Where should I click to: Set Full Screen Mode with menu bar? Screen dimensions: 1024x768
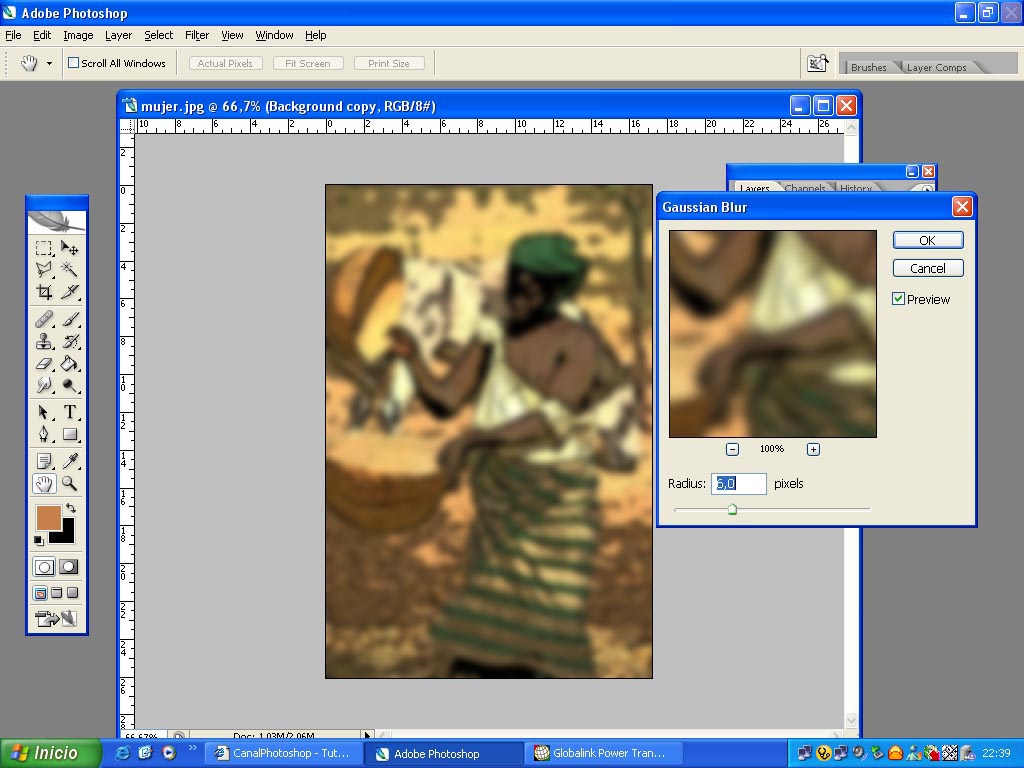pos(57,593)
